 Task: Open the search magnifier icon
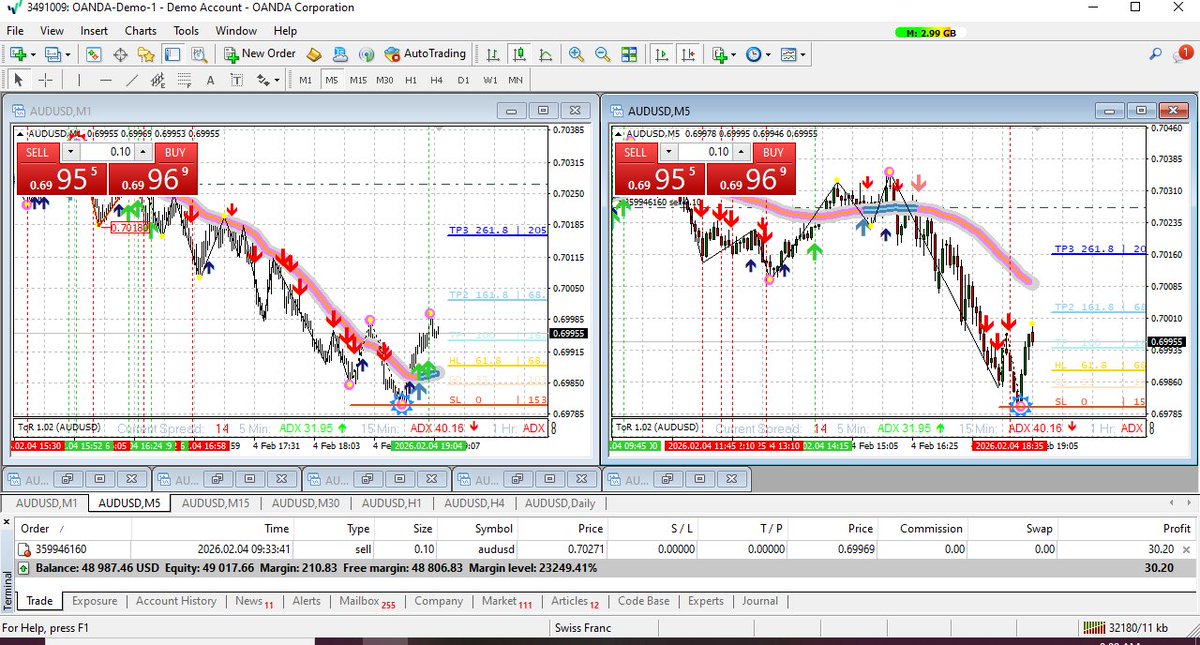pos(1156,54)
